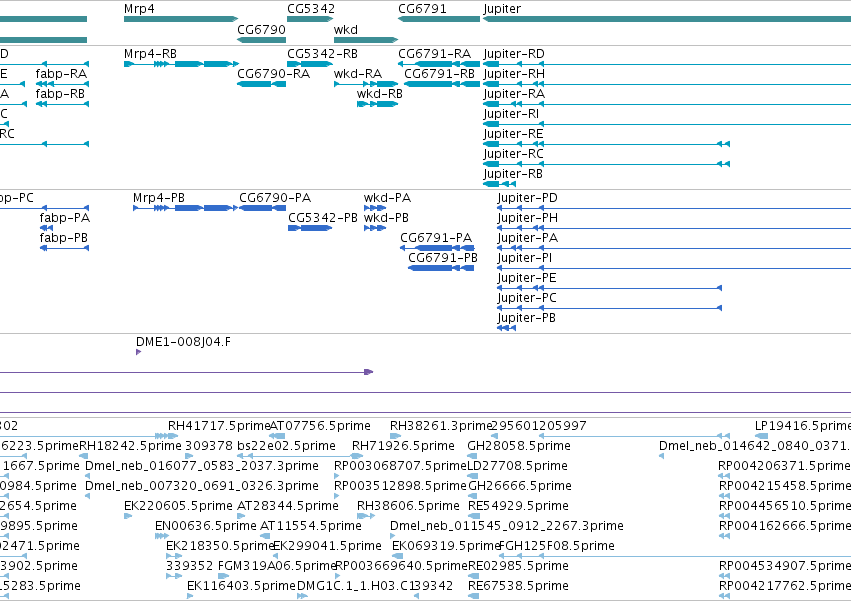Viewport: 851px width, 601px height.
Task: Click the Jupiter-RH transcript label
Action: pyautogui.click(x=514, y=74)
